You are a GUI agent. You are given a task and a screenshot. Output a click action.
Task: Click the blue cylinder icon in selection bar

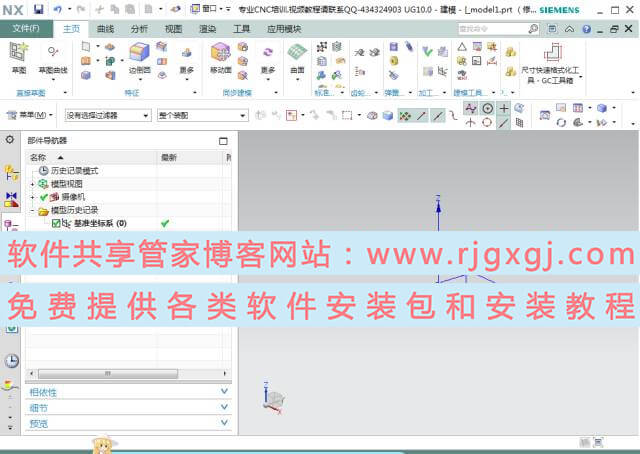pyautogui.click(x=388, y=116)
